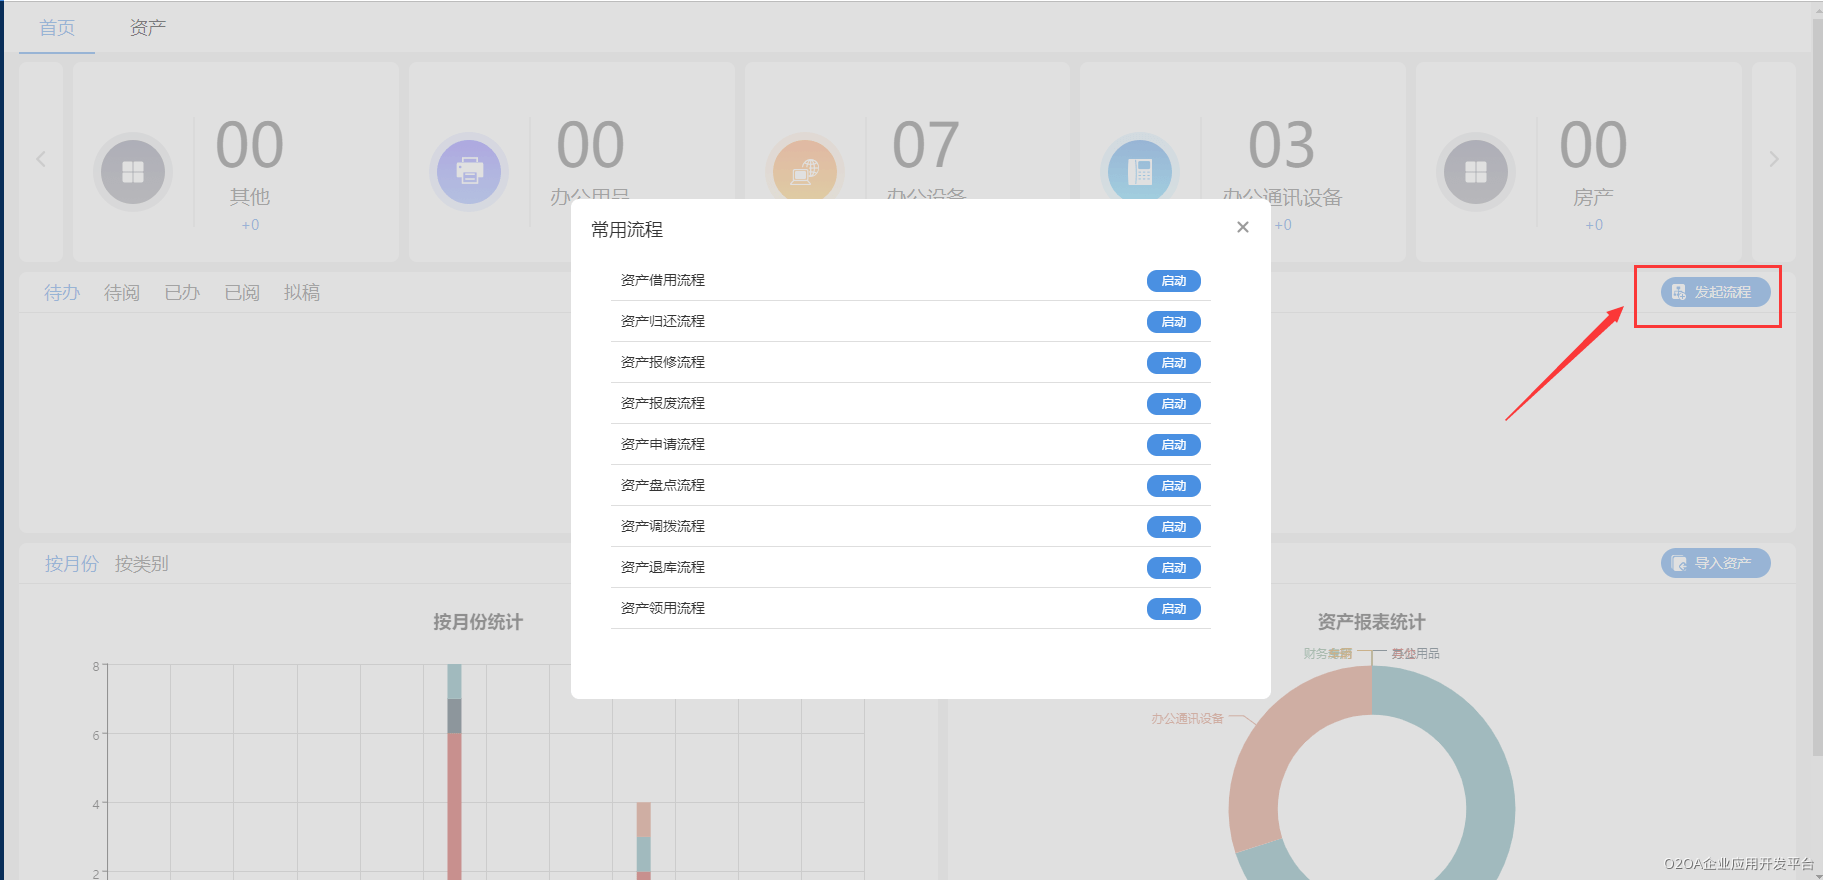This screenshot has height=880, width=1823.
Task: Click the carousel right arrow
Action: click(x=1774, y=159)
